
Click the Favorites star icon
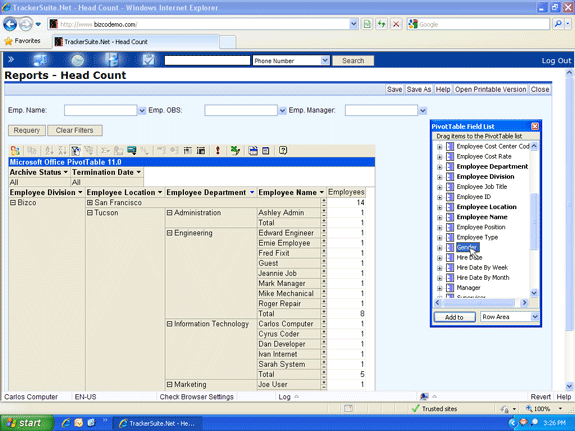click(x=8, y=41)
